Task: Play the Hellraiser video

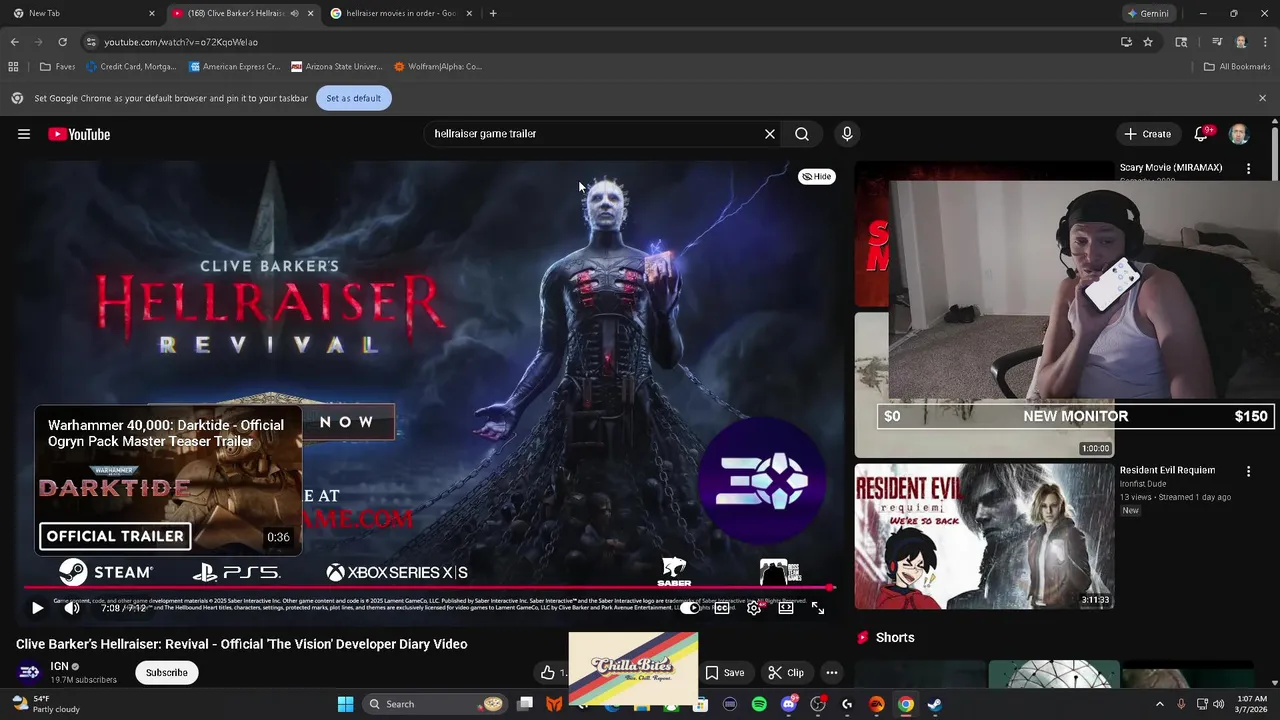Action: (37, 608)
